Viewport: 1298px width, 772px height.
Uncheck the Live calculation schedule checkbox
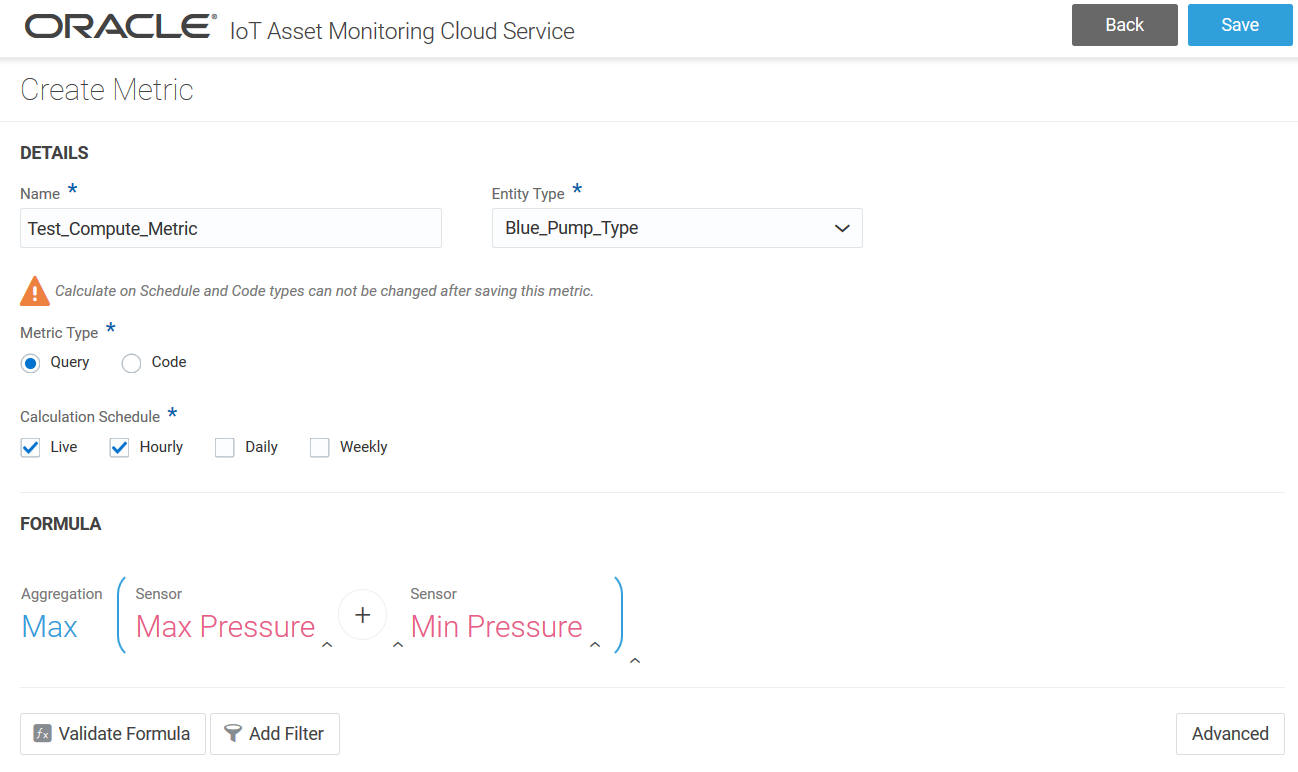(30, 447)
